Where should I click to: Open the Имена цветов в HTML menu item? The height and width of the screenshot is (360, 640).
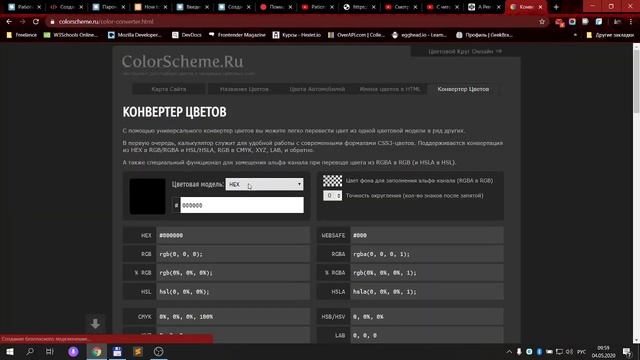click(x=390, y=89)
